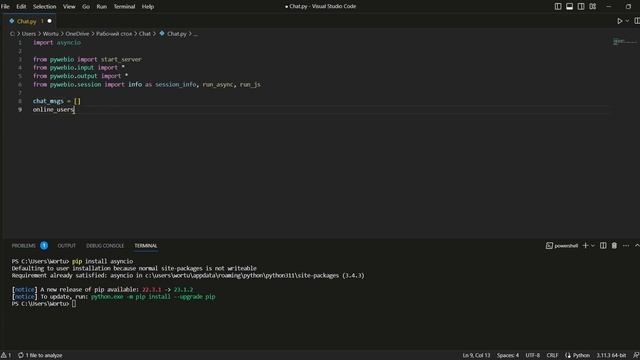Screen dimensions: 640x360
Task: Click start_server import on line 3
Action: pyautogui.click(x=121, y=59)
